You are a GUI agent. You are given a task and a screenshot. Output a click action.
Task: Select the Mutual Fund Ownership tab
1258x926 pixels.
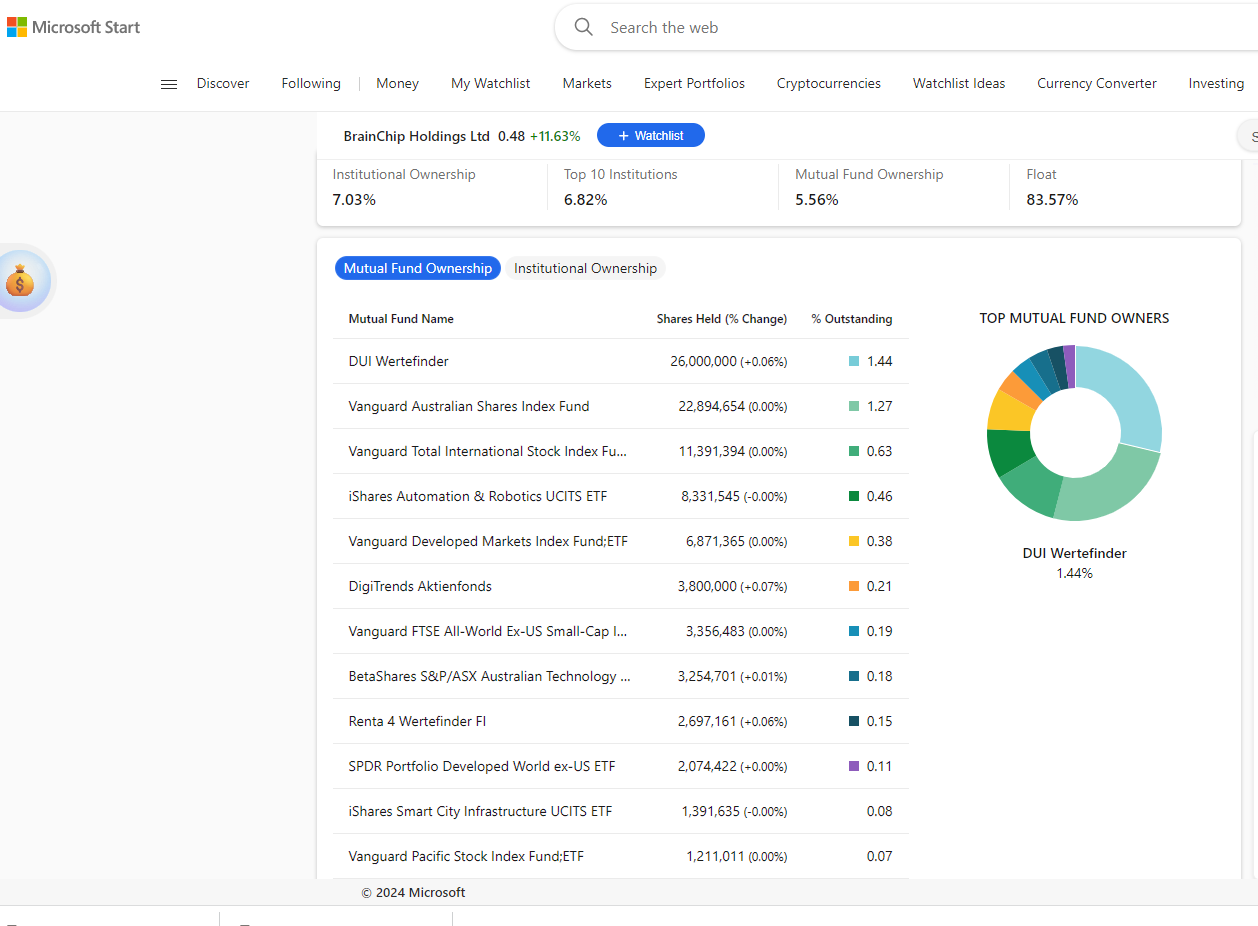click(417, 268)
